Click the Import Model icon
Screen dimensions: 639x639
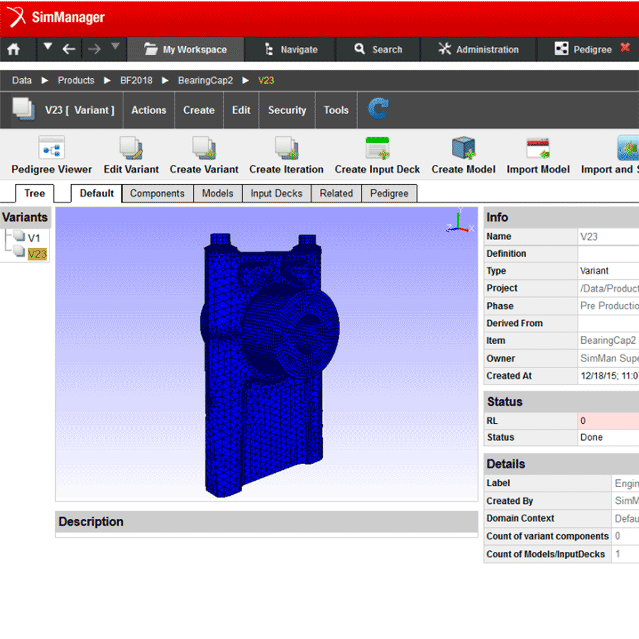pos(538,148)
